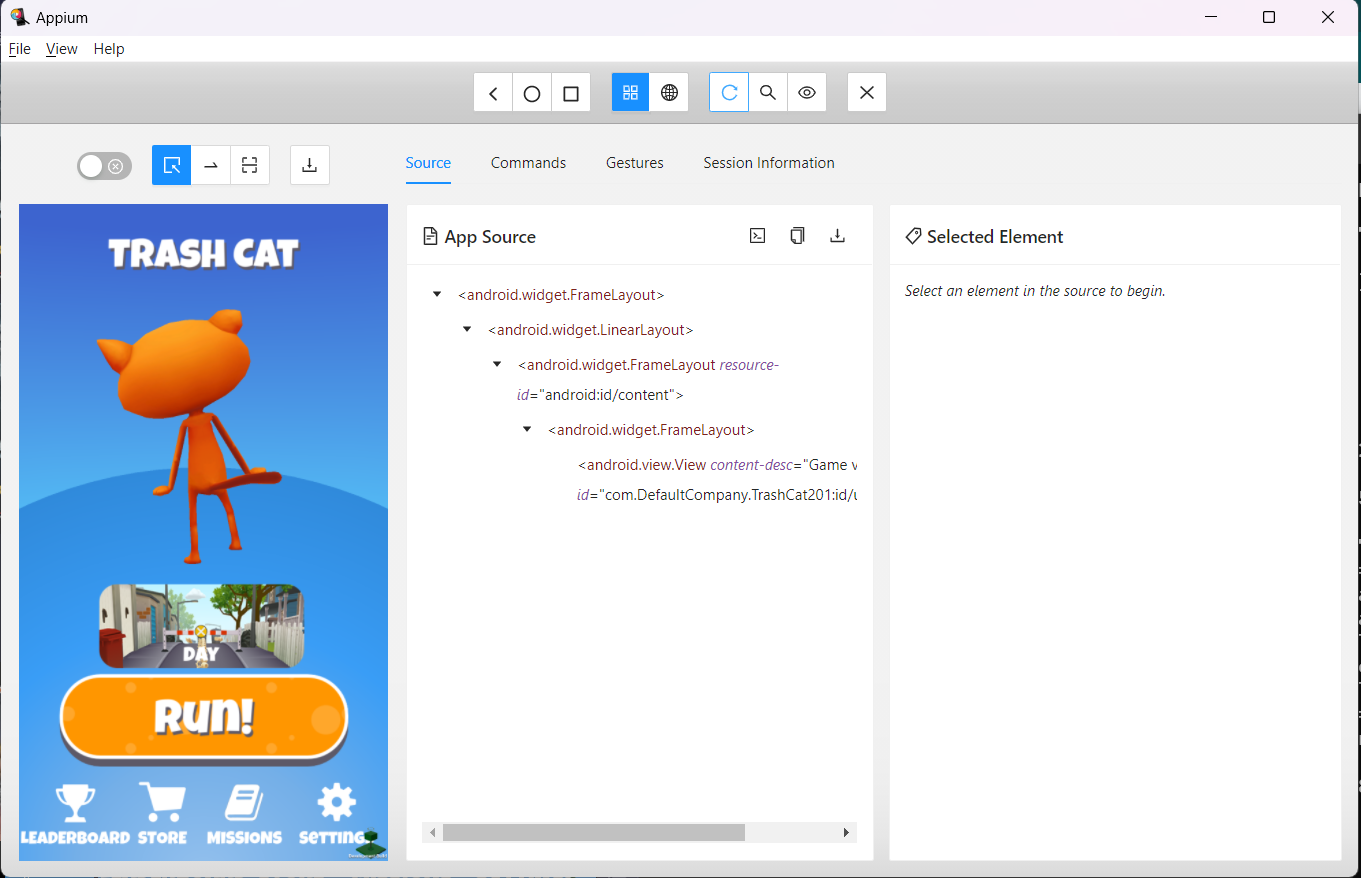Quit the session with the X button
1361x878 pixels.
[x=866, y=91]
